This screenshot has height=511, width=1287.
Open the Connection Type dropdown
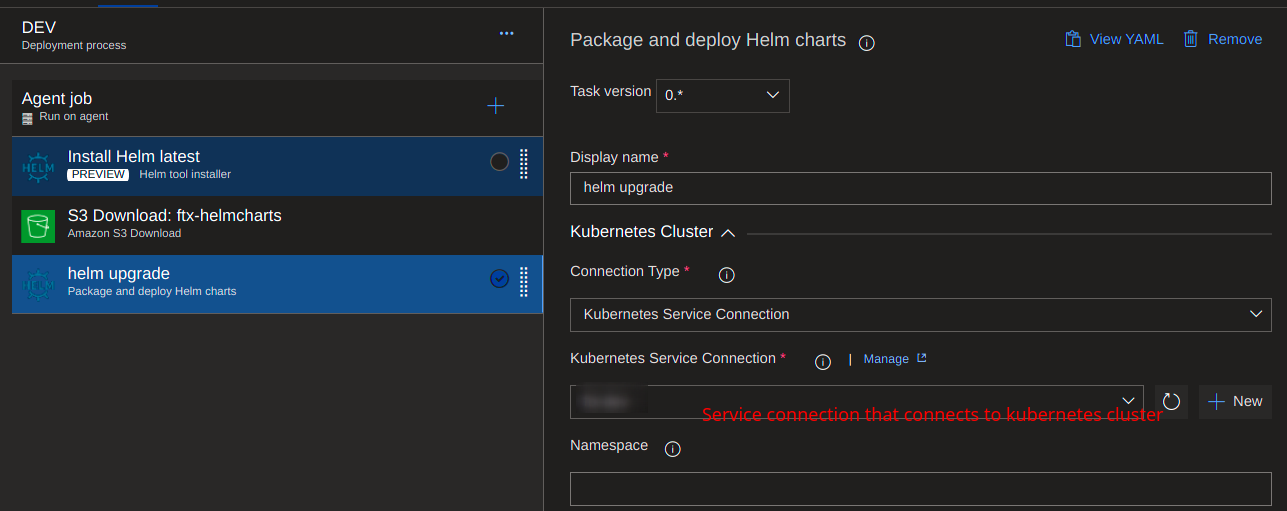tap(920, 314)
